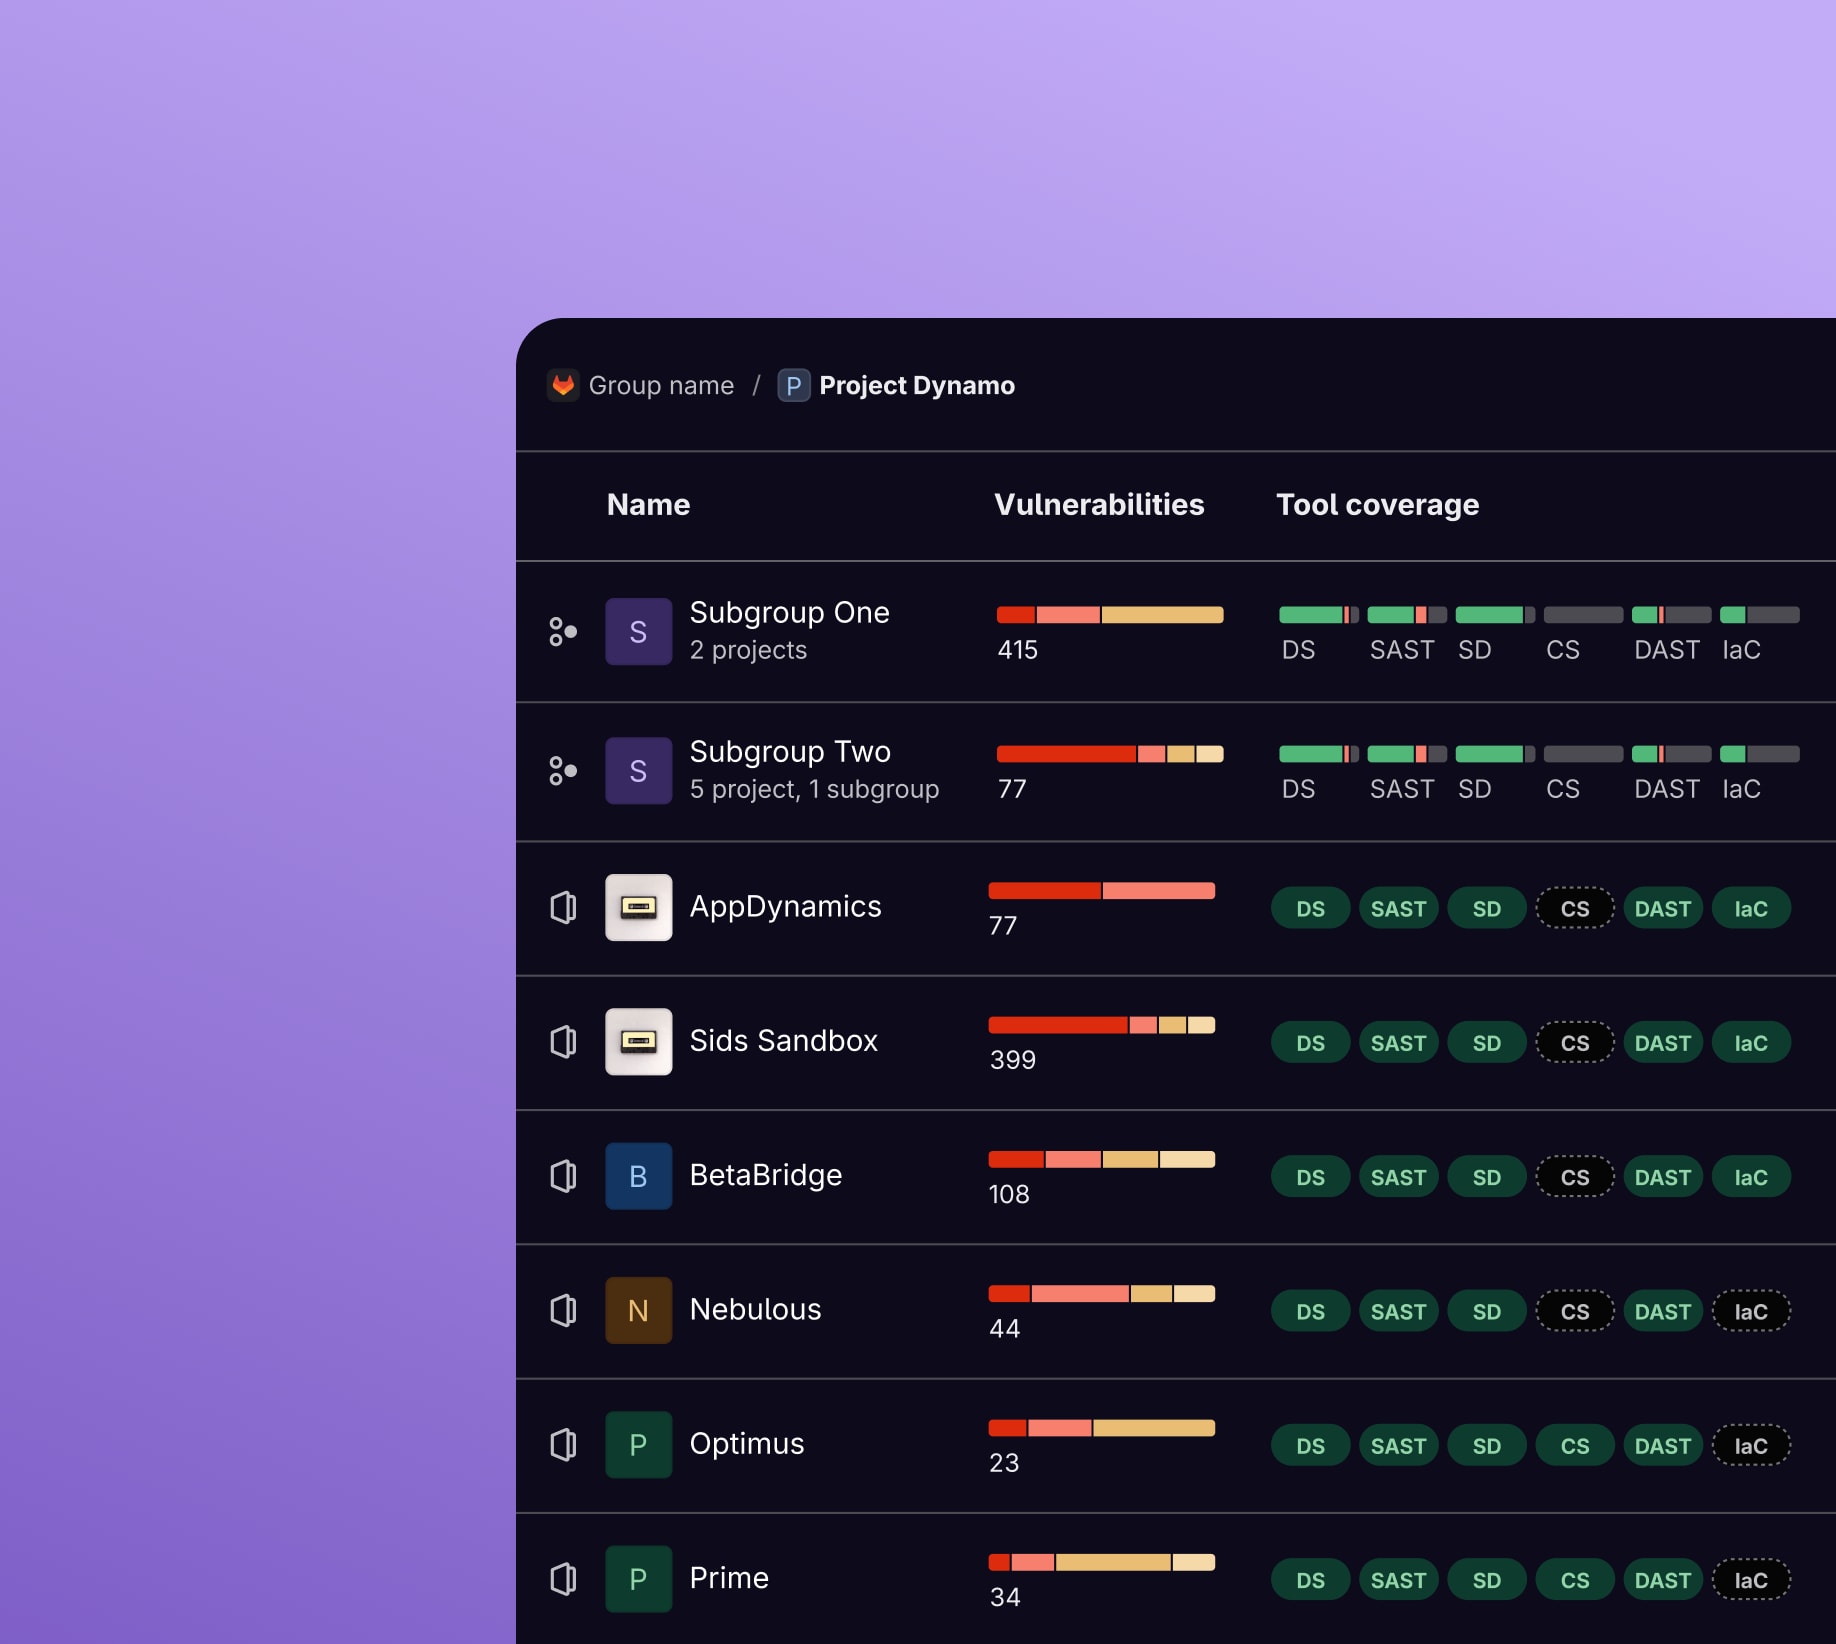Image resolution: width=1836 pixels, height=1644 pixels.
Task: Click the CS badge for Optimus
Action: click(1575, 1446)
